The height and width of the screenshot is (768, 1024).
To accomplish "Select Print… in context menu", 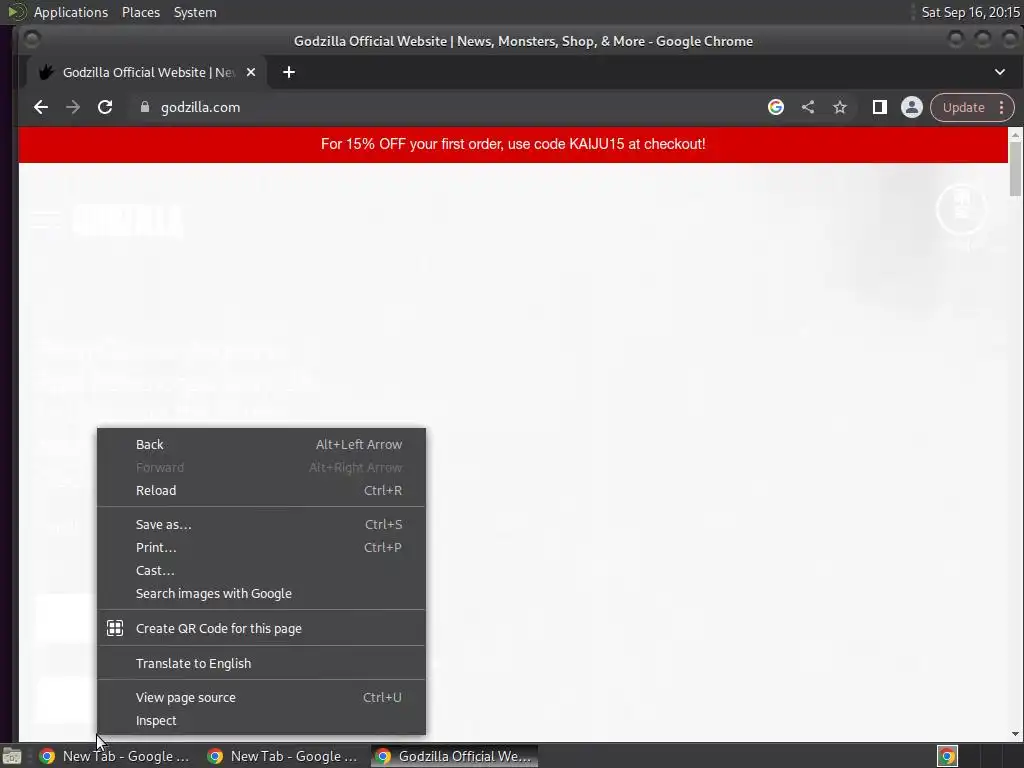I will [x=261, y=547].
